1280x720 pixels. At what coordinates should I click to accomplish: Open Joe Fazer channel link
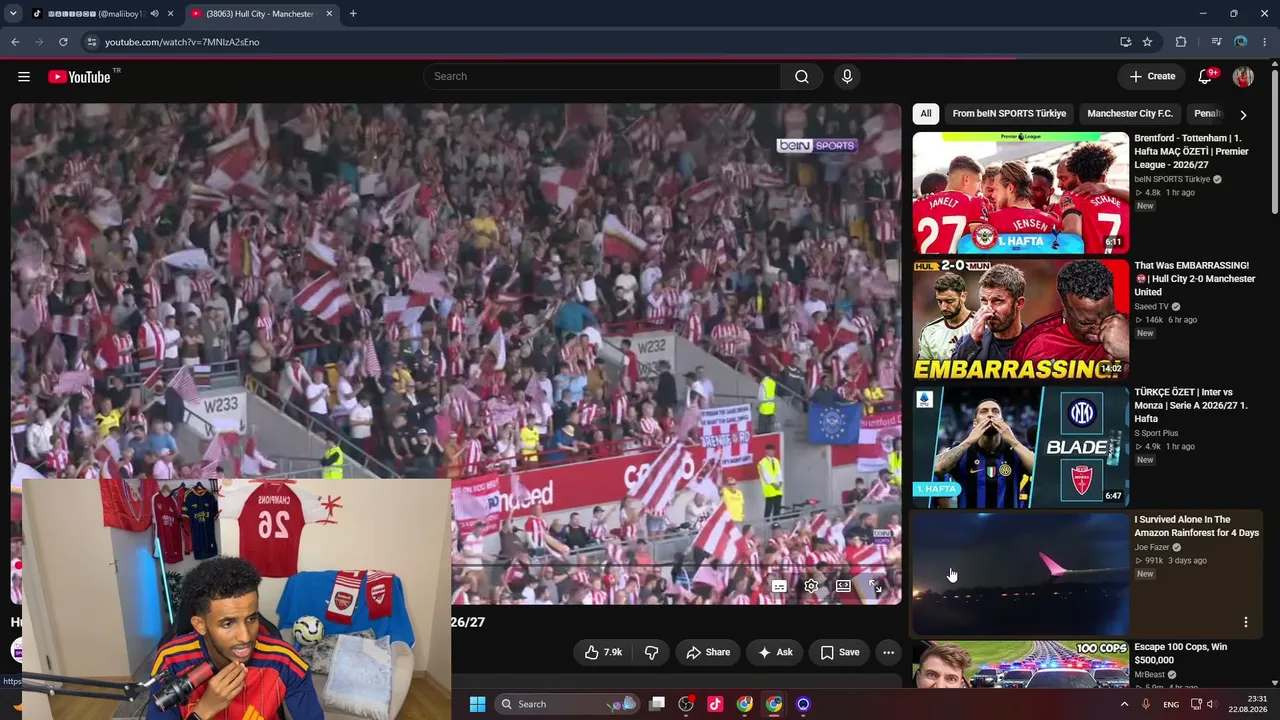coord(1152,547)
